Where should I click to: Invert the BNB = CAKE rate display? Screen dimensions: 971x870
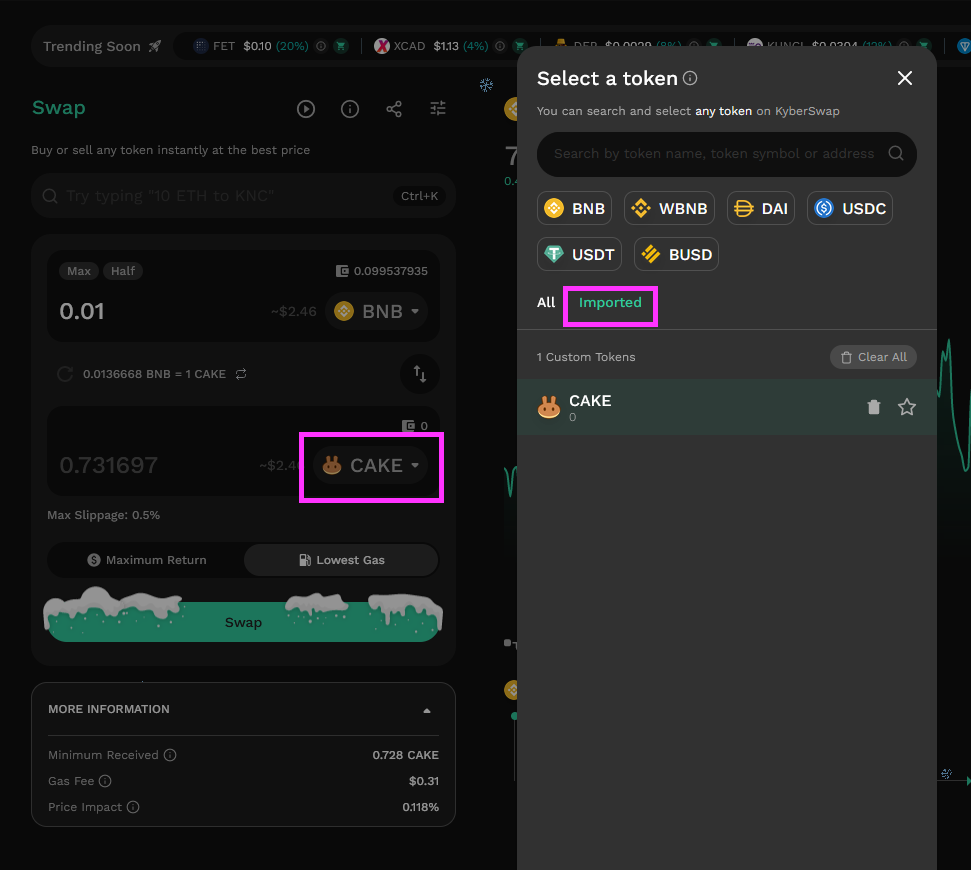(241, 374)
